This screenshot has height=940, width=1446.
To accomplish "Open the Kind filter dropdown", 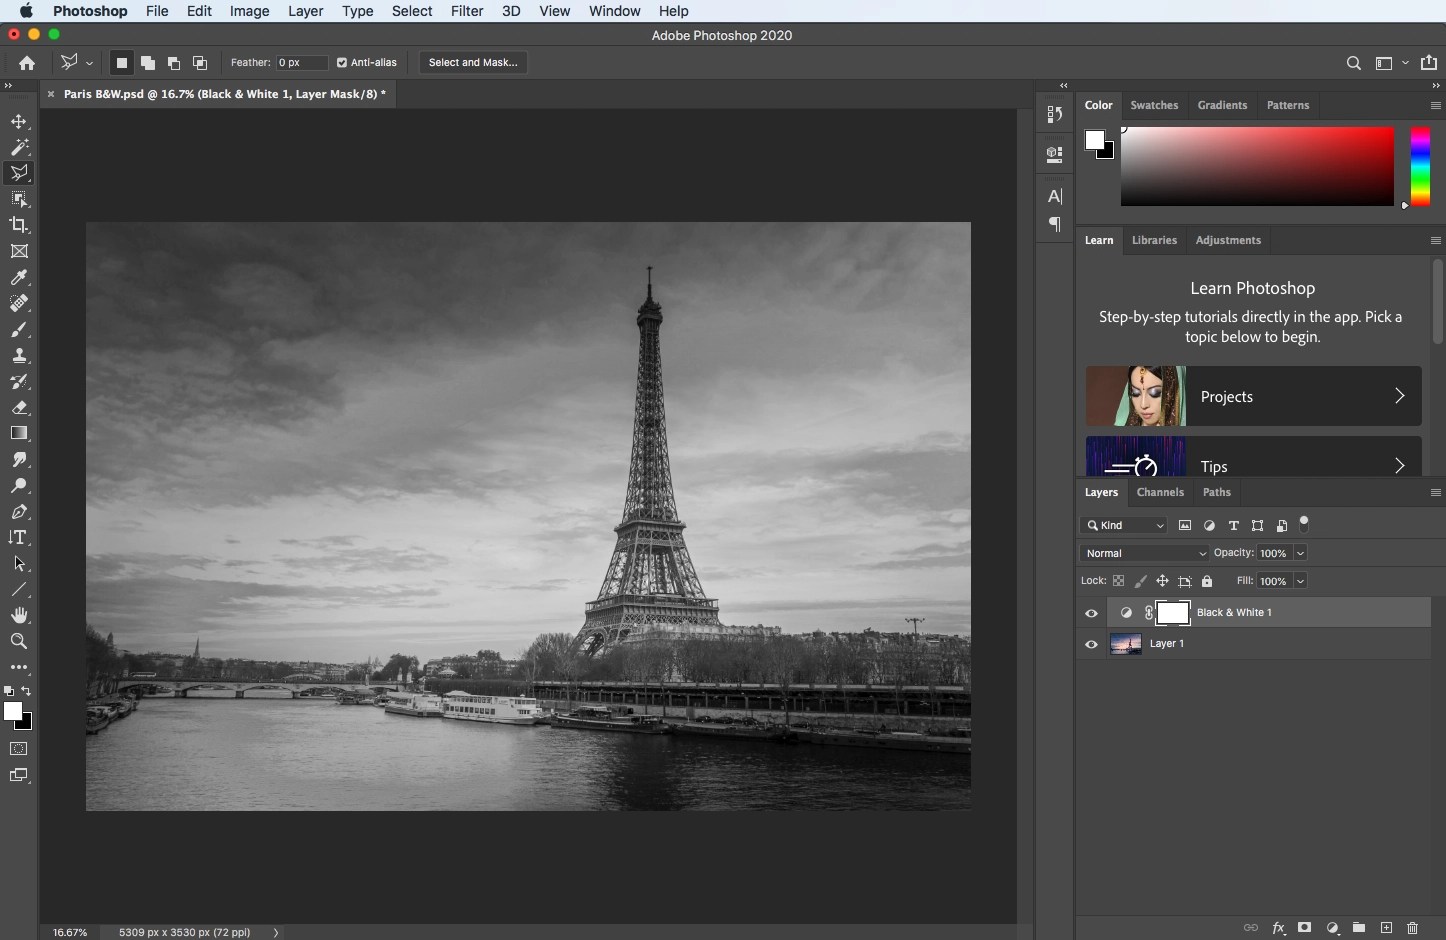I will 1123,525.
